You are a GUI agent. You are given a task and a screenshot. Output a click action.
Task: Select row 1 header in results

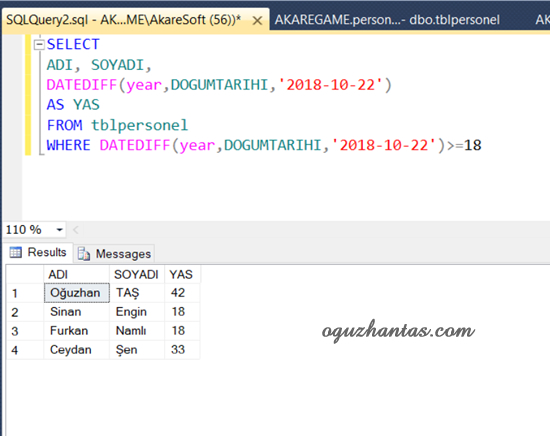tap(25, 293)
